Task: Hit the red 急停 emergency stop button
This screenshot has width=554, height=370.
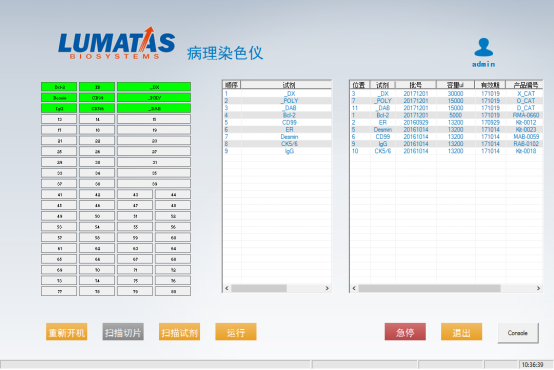Action: click(405, 332)
